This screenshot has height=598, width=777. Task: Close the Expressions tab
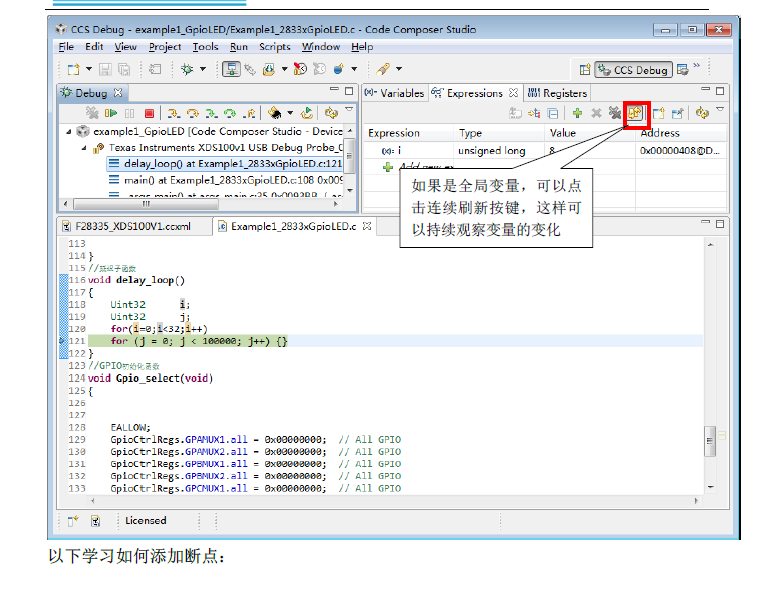(513, 93)
